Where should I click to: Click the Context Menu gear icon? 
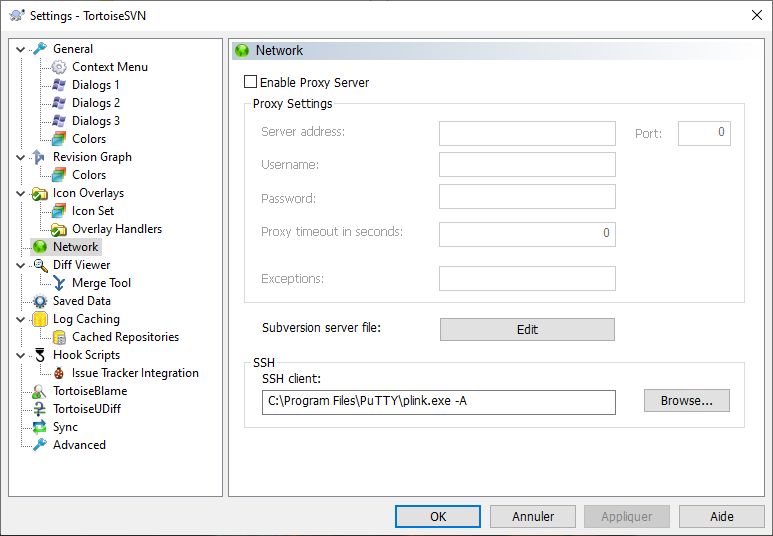coord(59,67)
